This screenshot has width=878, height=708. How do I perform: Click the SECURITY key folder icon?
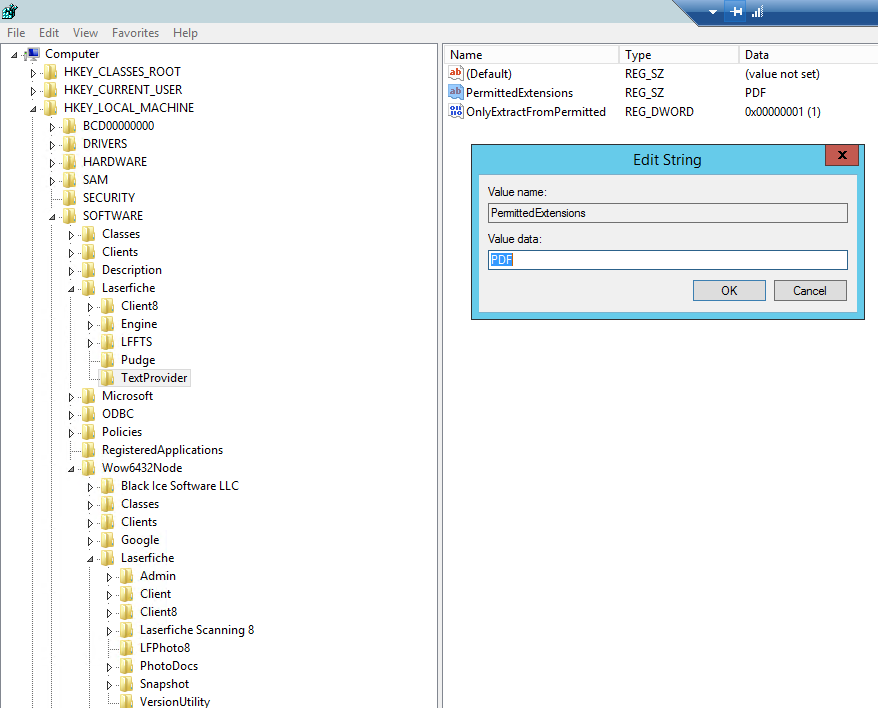click(x=70, y=198)
